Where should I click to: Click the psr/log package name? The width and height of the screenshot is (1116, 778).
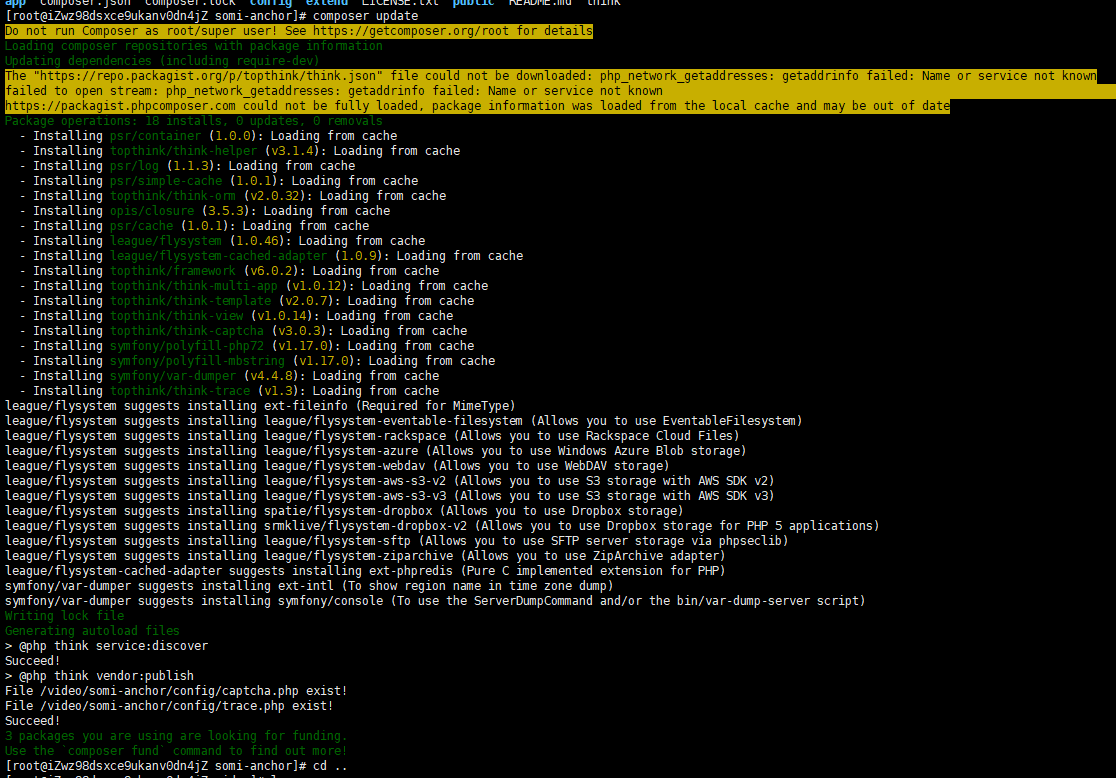coord(135,165)
